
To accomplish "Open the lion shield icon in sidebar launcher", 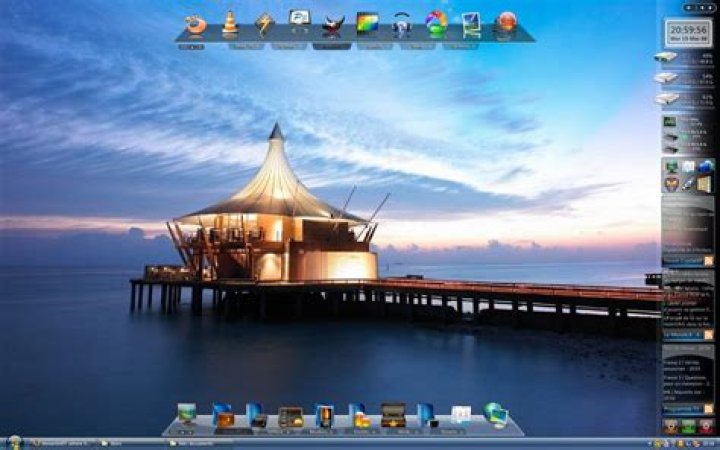I will point(671,184).
